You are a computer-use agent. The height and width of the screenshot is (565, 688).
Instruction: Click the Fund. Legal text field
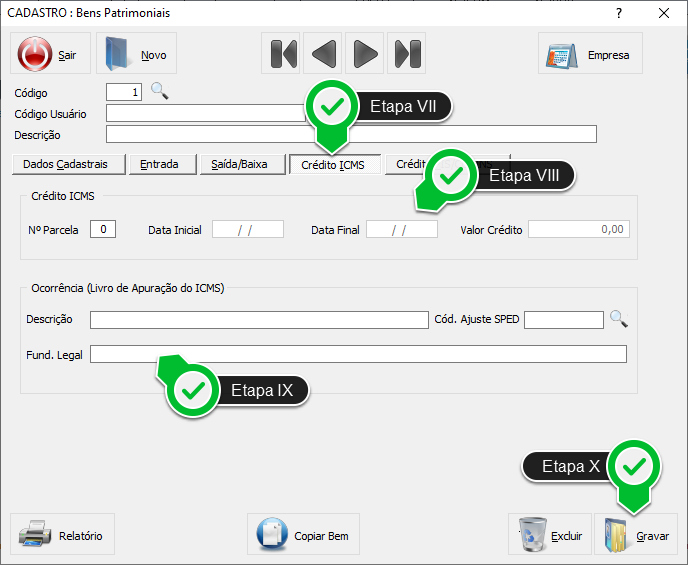click(x=358, y=354)
